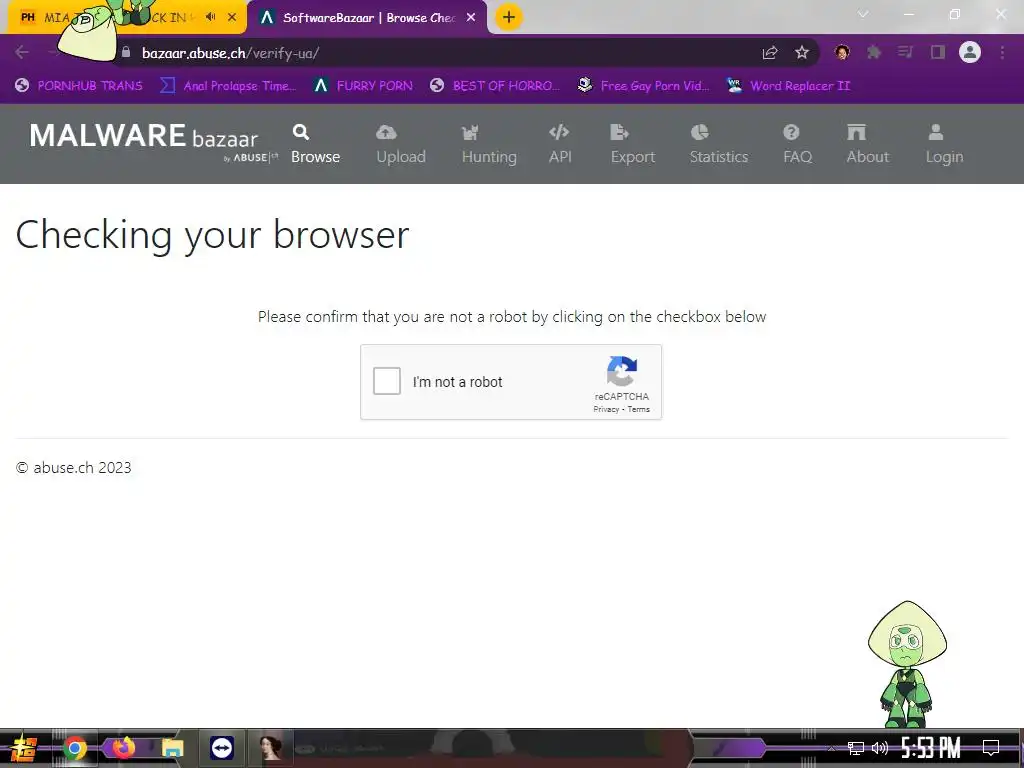The width and height of the screenshot is (1024, 768).
Task: Bookmark this page with the star icon
Action: [802, 52]
